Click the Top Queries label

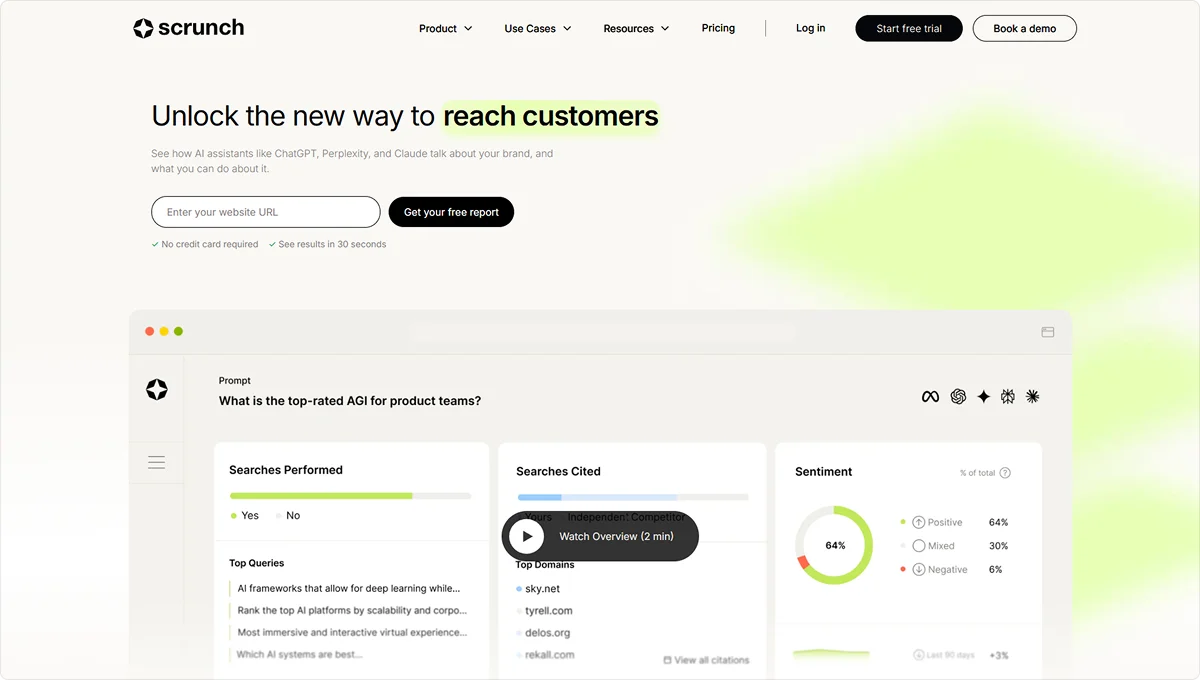tap(257, 563)
